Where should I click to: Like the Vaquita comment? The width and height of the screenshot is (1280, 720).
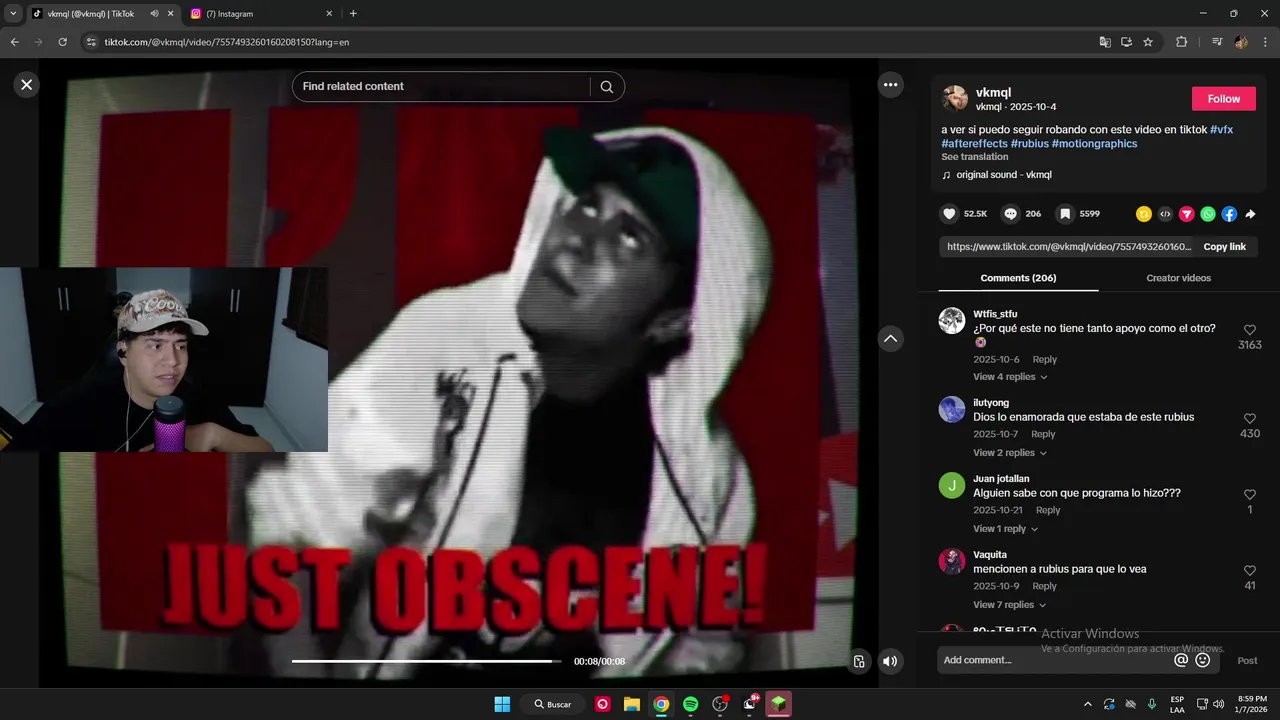[x=1249, y=571]
